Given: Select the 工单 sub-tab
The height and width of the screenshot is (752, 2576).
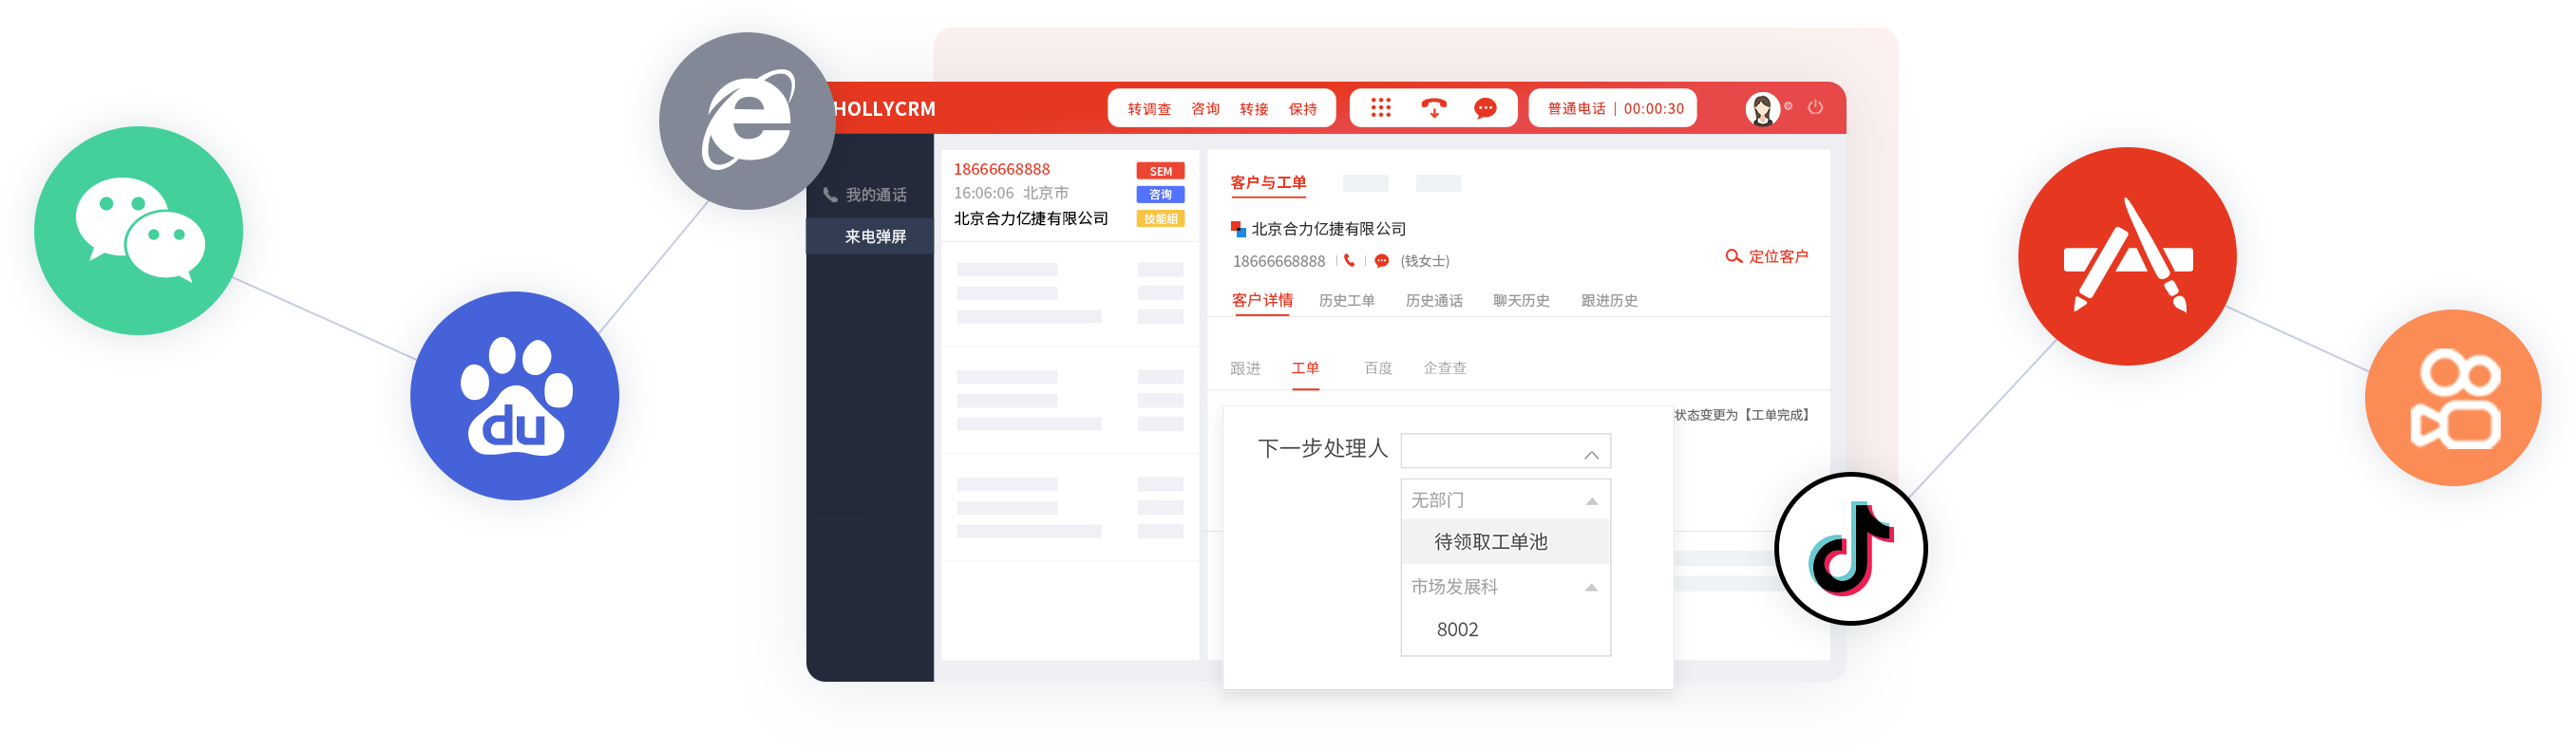Looking at the screenshot, I should pos(1305,369).
